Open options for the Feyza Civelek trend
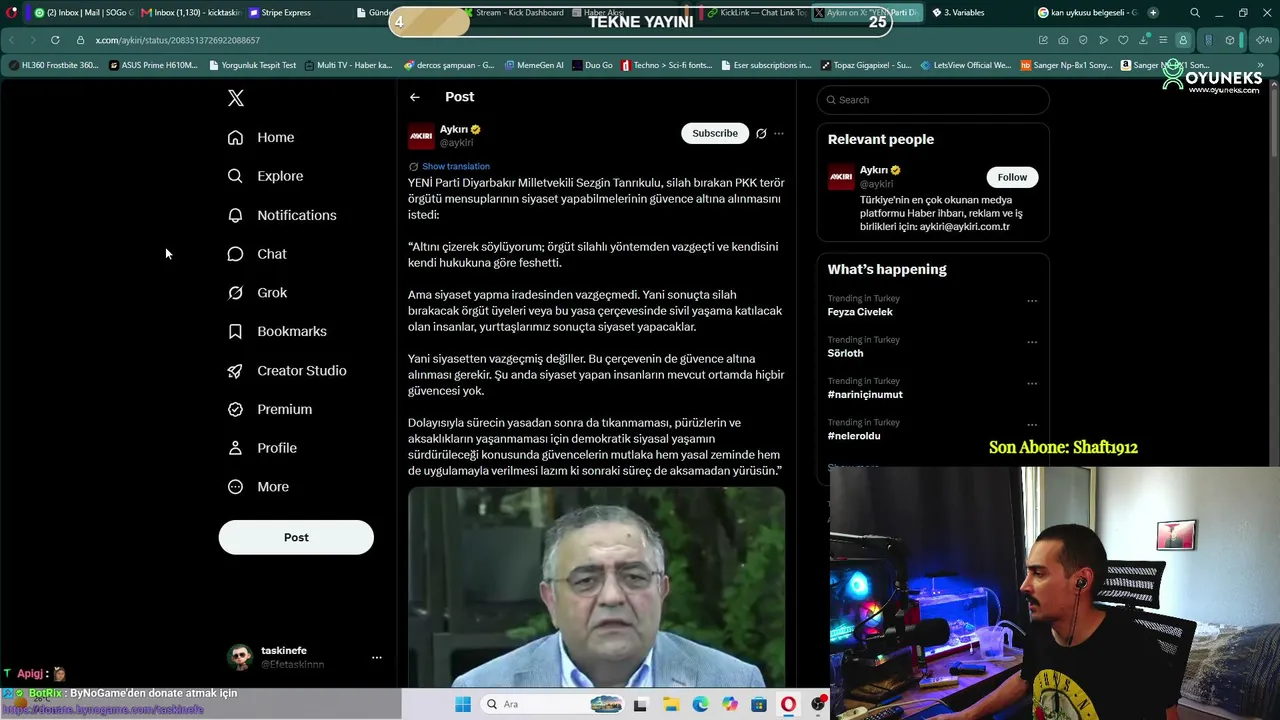 pos(1032,301)
